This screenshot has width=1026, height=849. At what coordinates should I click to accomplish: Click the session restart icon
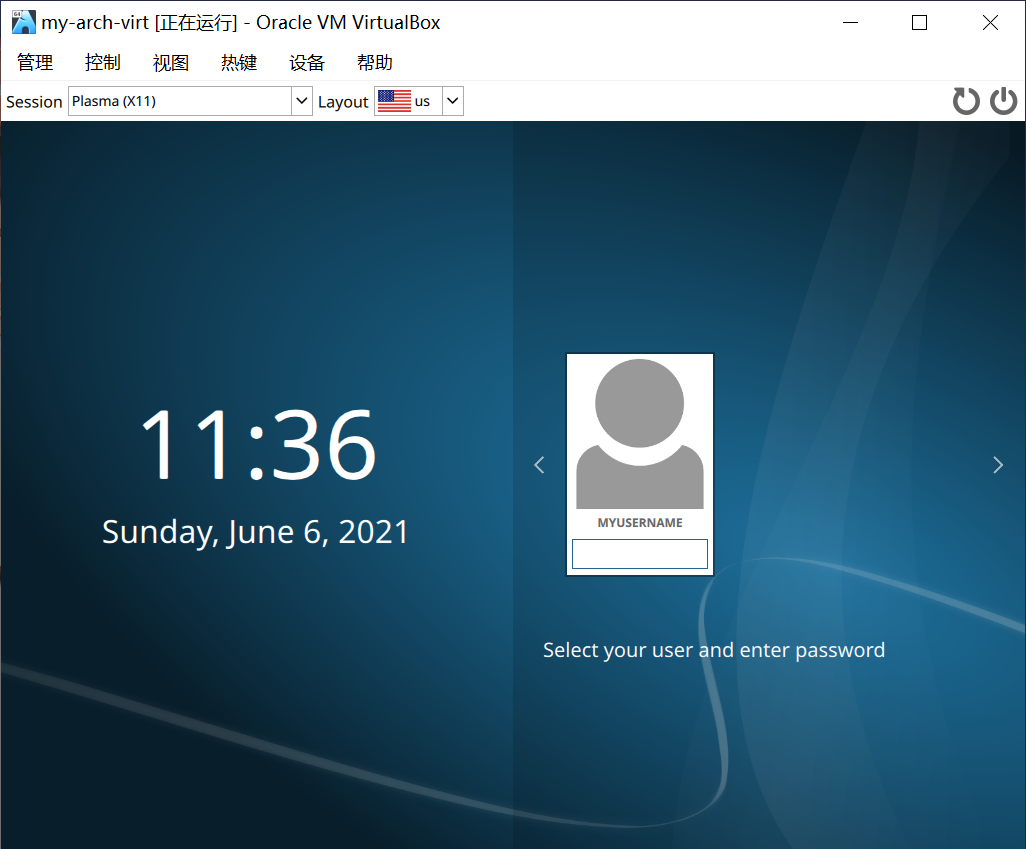pyautogui.click(x=965, y=100)
